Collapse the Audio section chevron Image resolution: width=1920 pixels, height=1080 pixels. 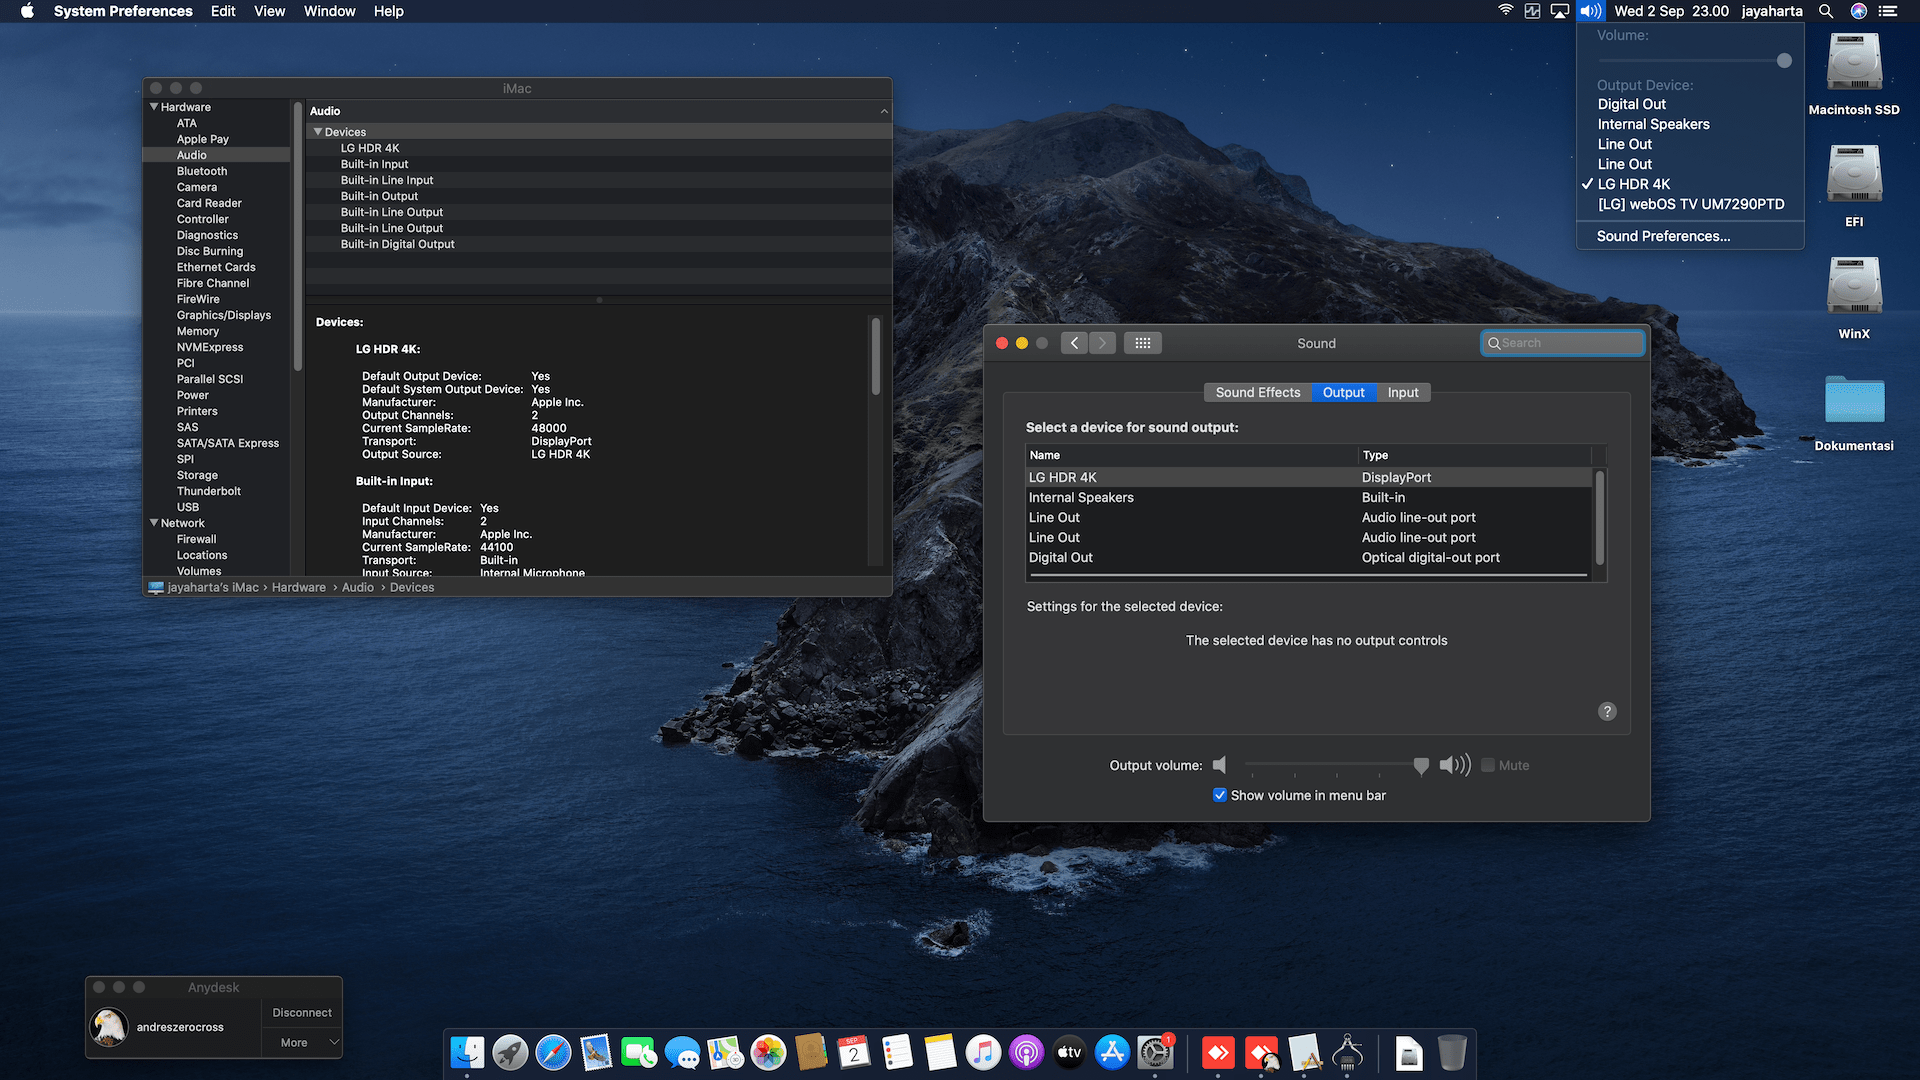(882, 111)
